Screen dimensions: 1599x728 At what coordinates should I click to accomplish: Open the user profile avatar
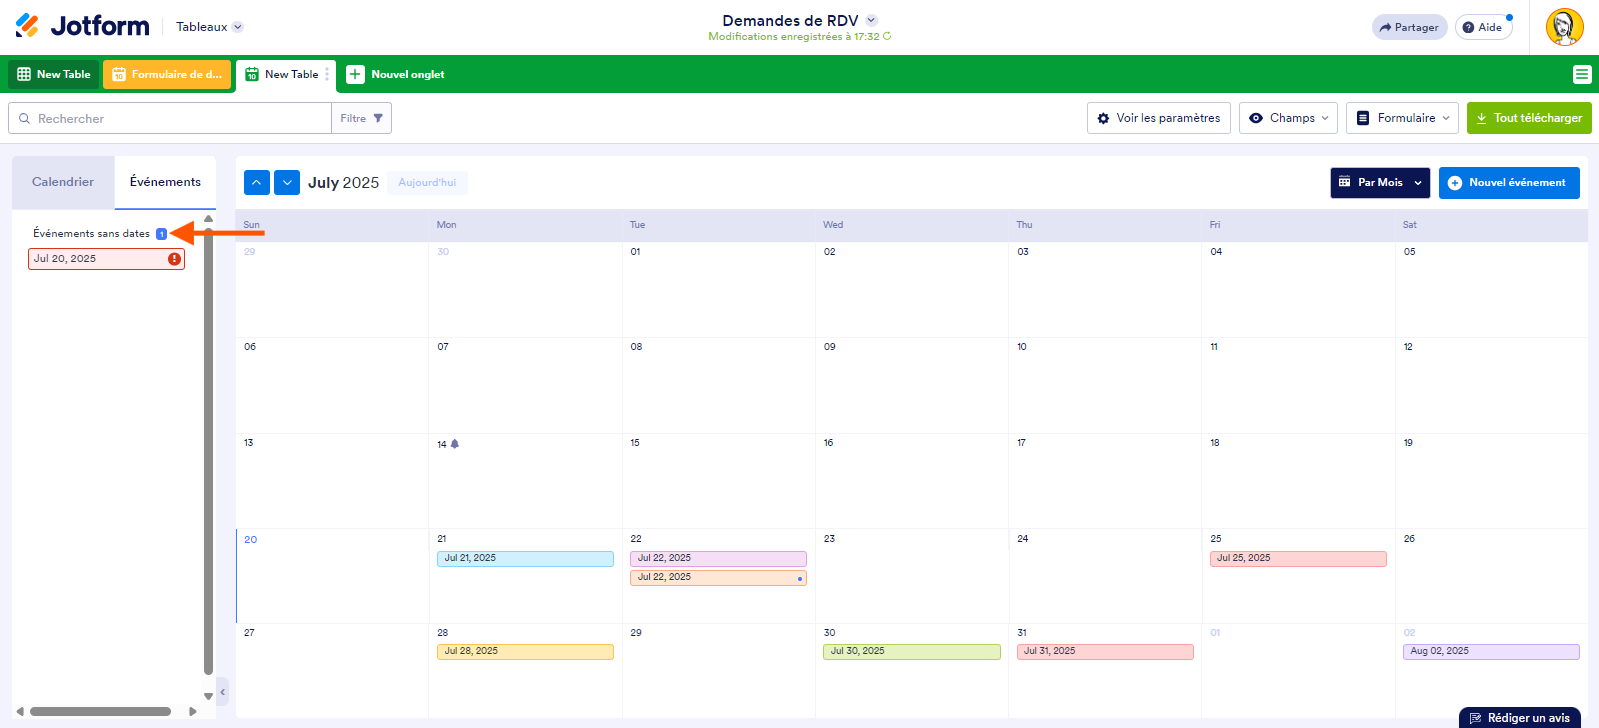click(1564, 27)
